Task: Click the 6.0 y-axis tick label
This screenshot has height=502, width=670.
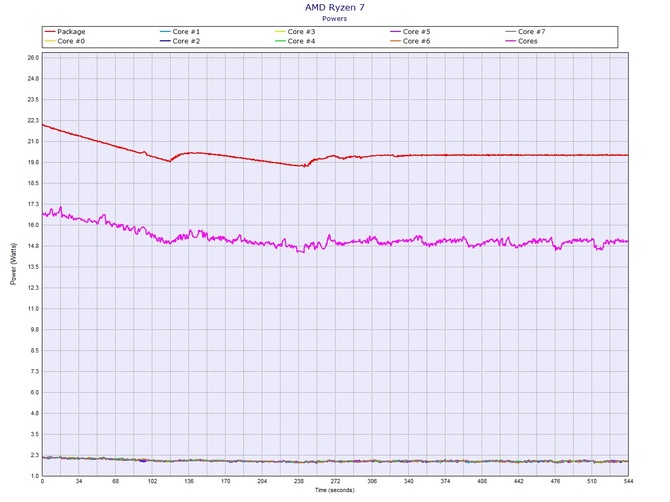Action: pyautogui.click(x=35, y=393)
